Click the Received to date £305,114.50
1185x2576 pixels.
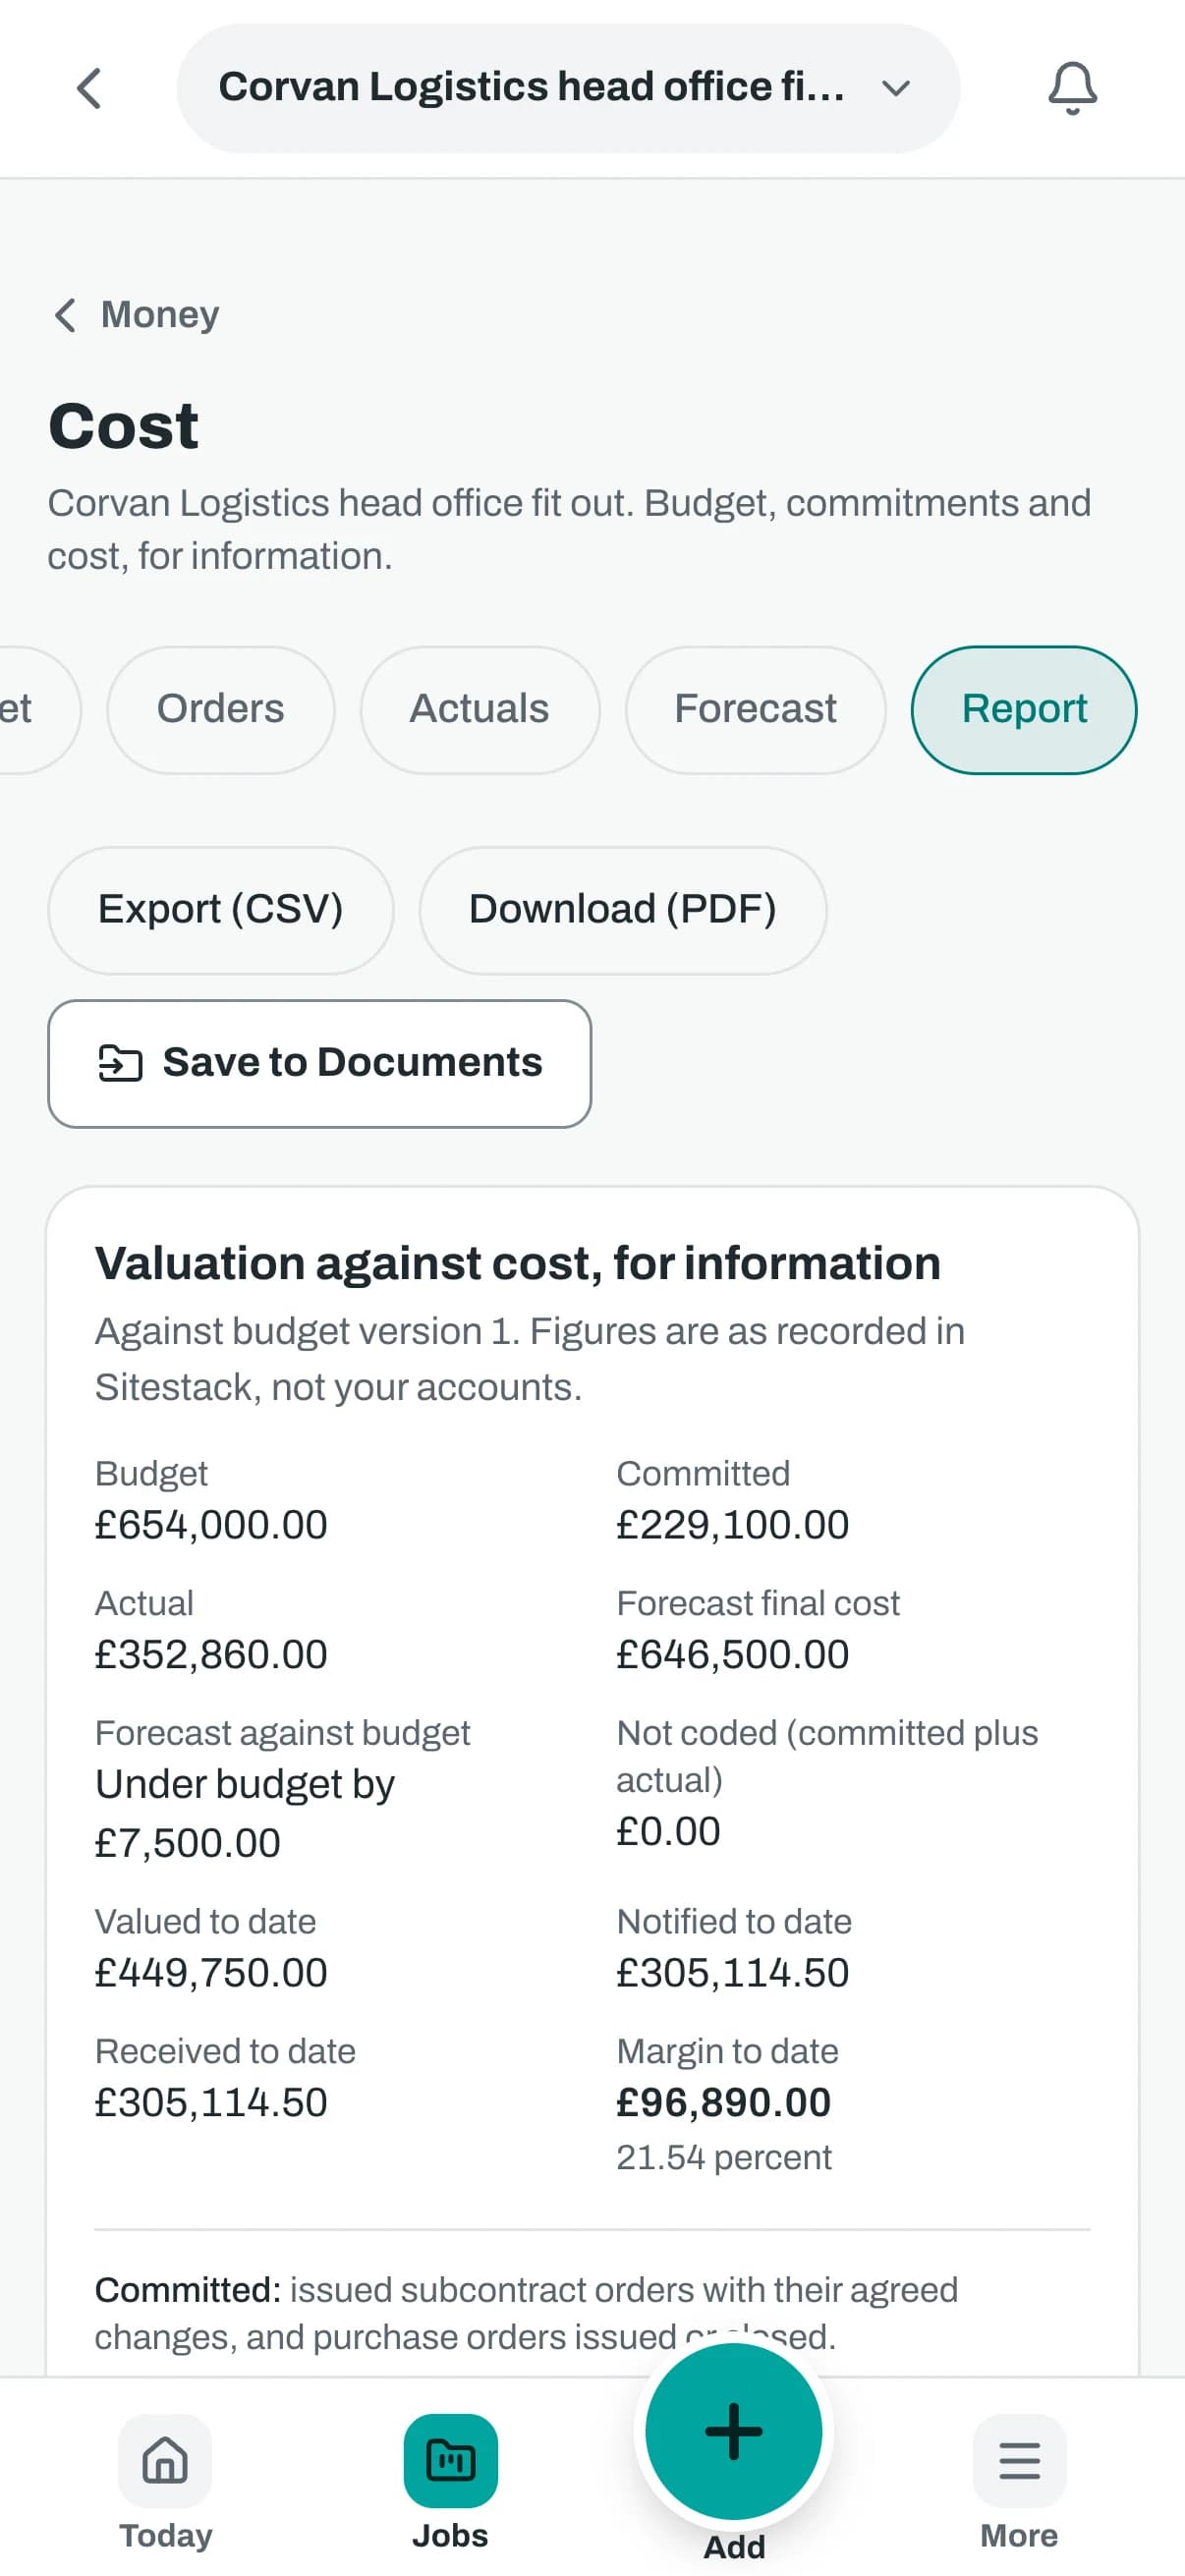211,2103
